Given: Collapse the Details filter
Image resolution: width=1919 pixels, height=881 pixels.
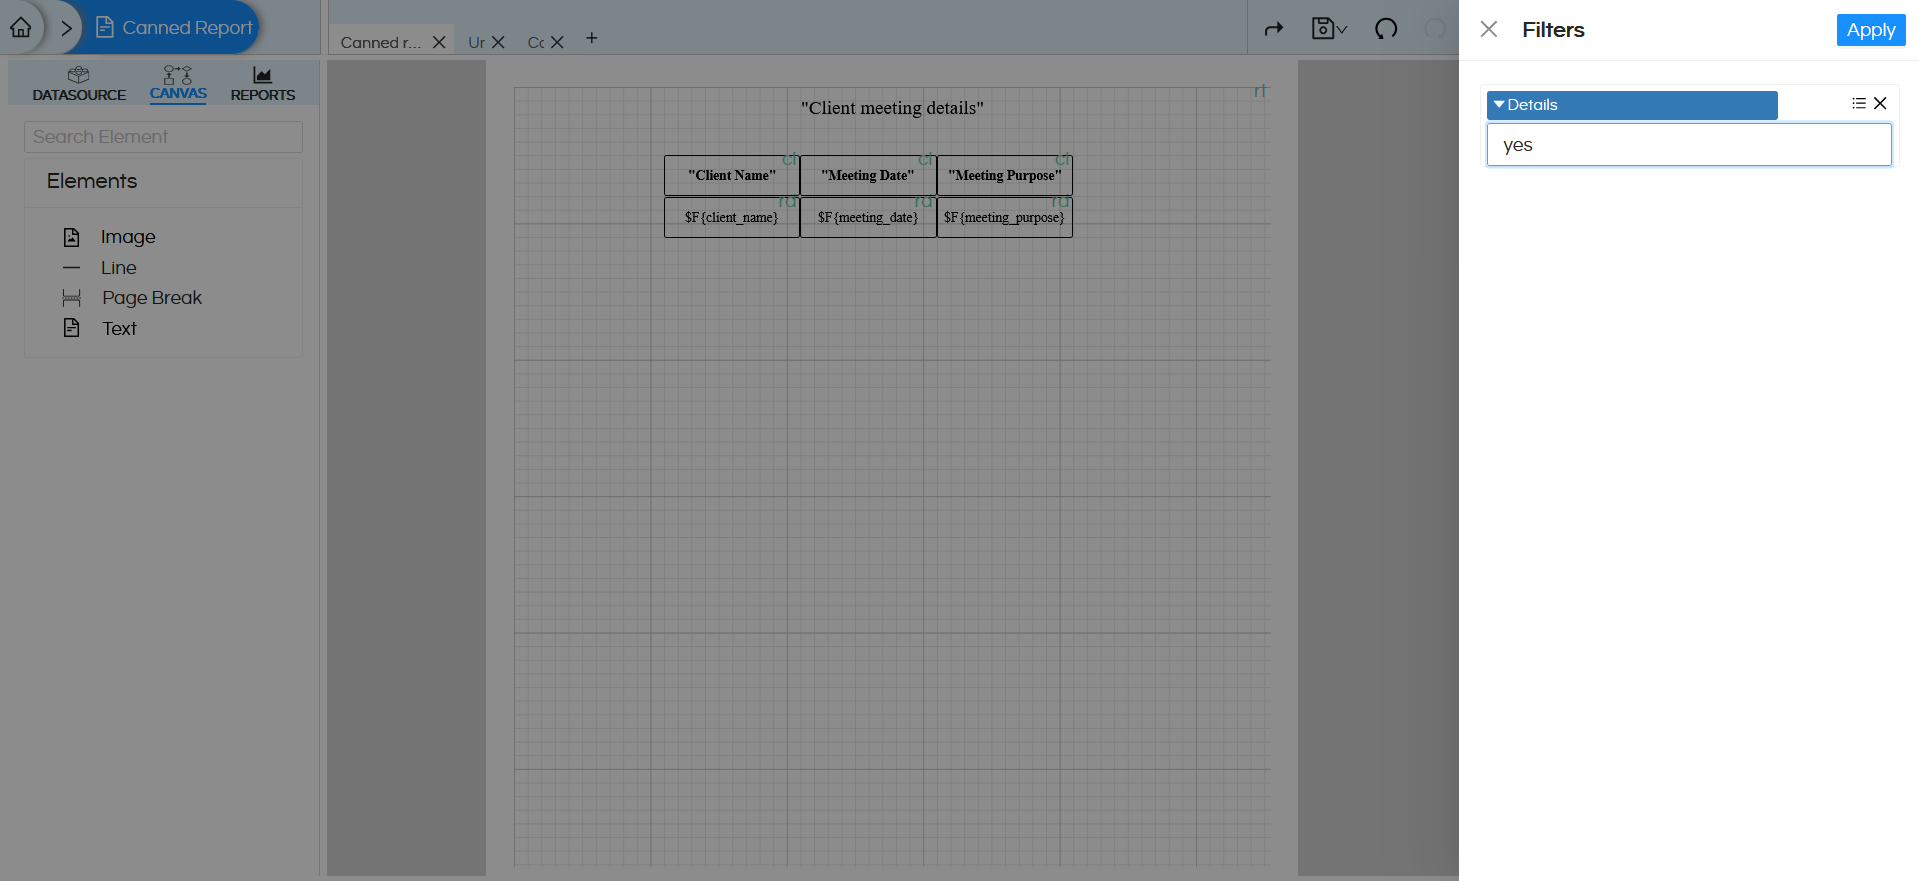Looking at the screenshot, I should click(x=1499, y=105).
